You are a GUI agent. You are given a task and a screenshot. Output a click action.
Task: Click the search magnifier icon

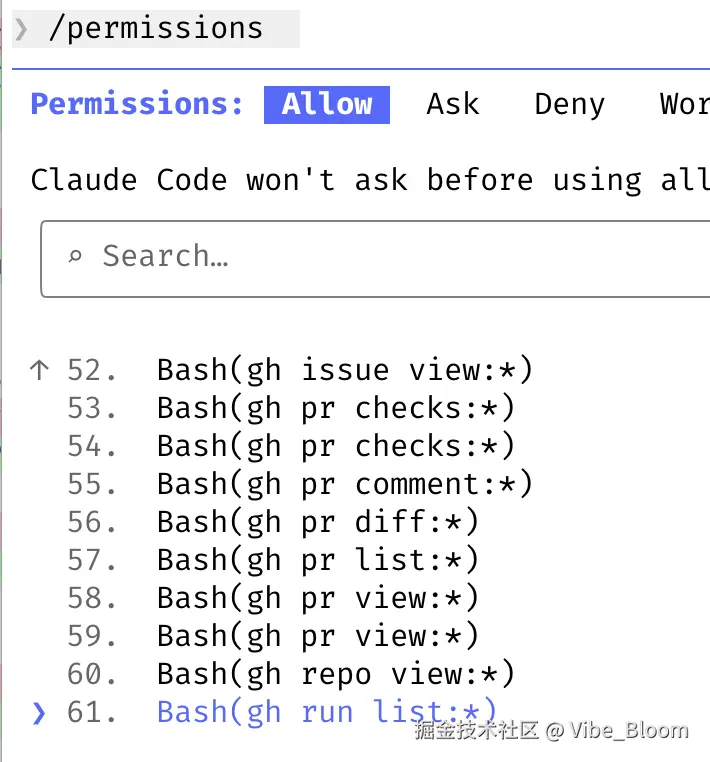(75, 257)
